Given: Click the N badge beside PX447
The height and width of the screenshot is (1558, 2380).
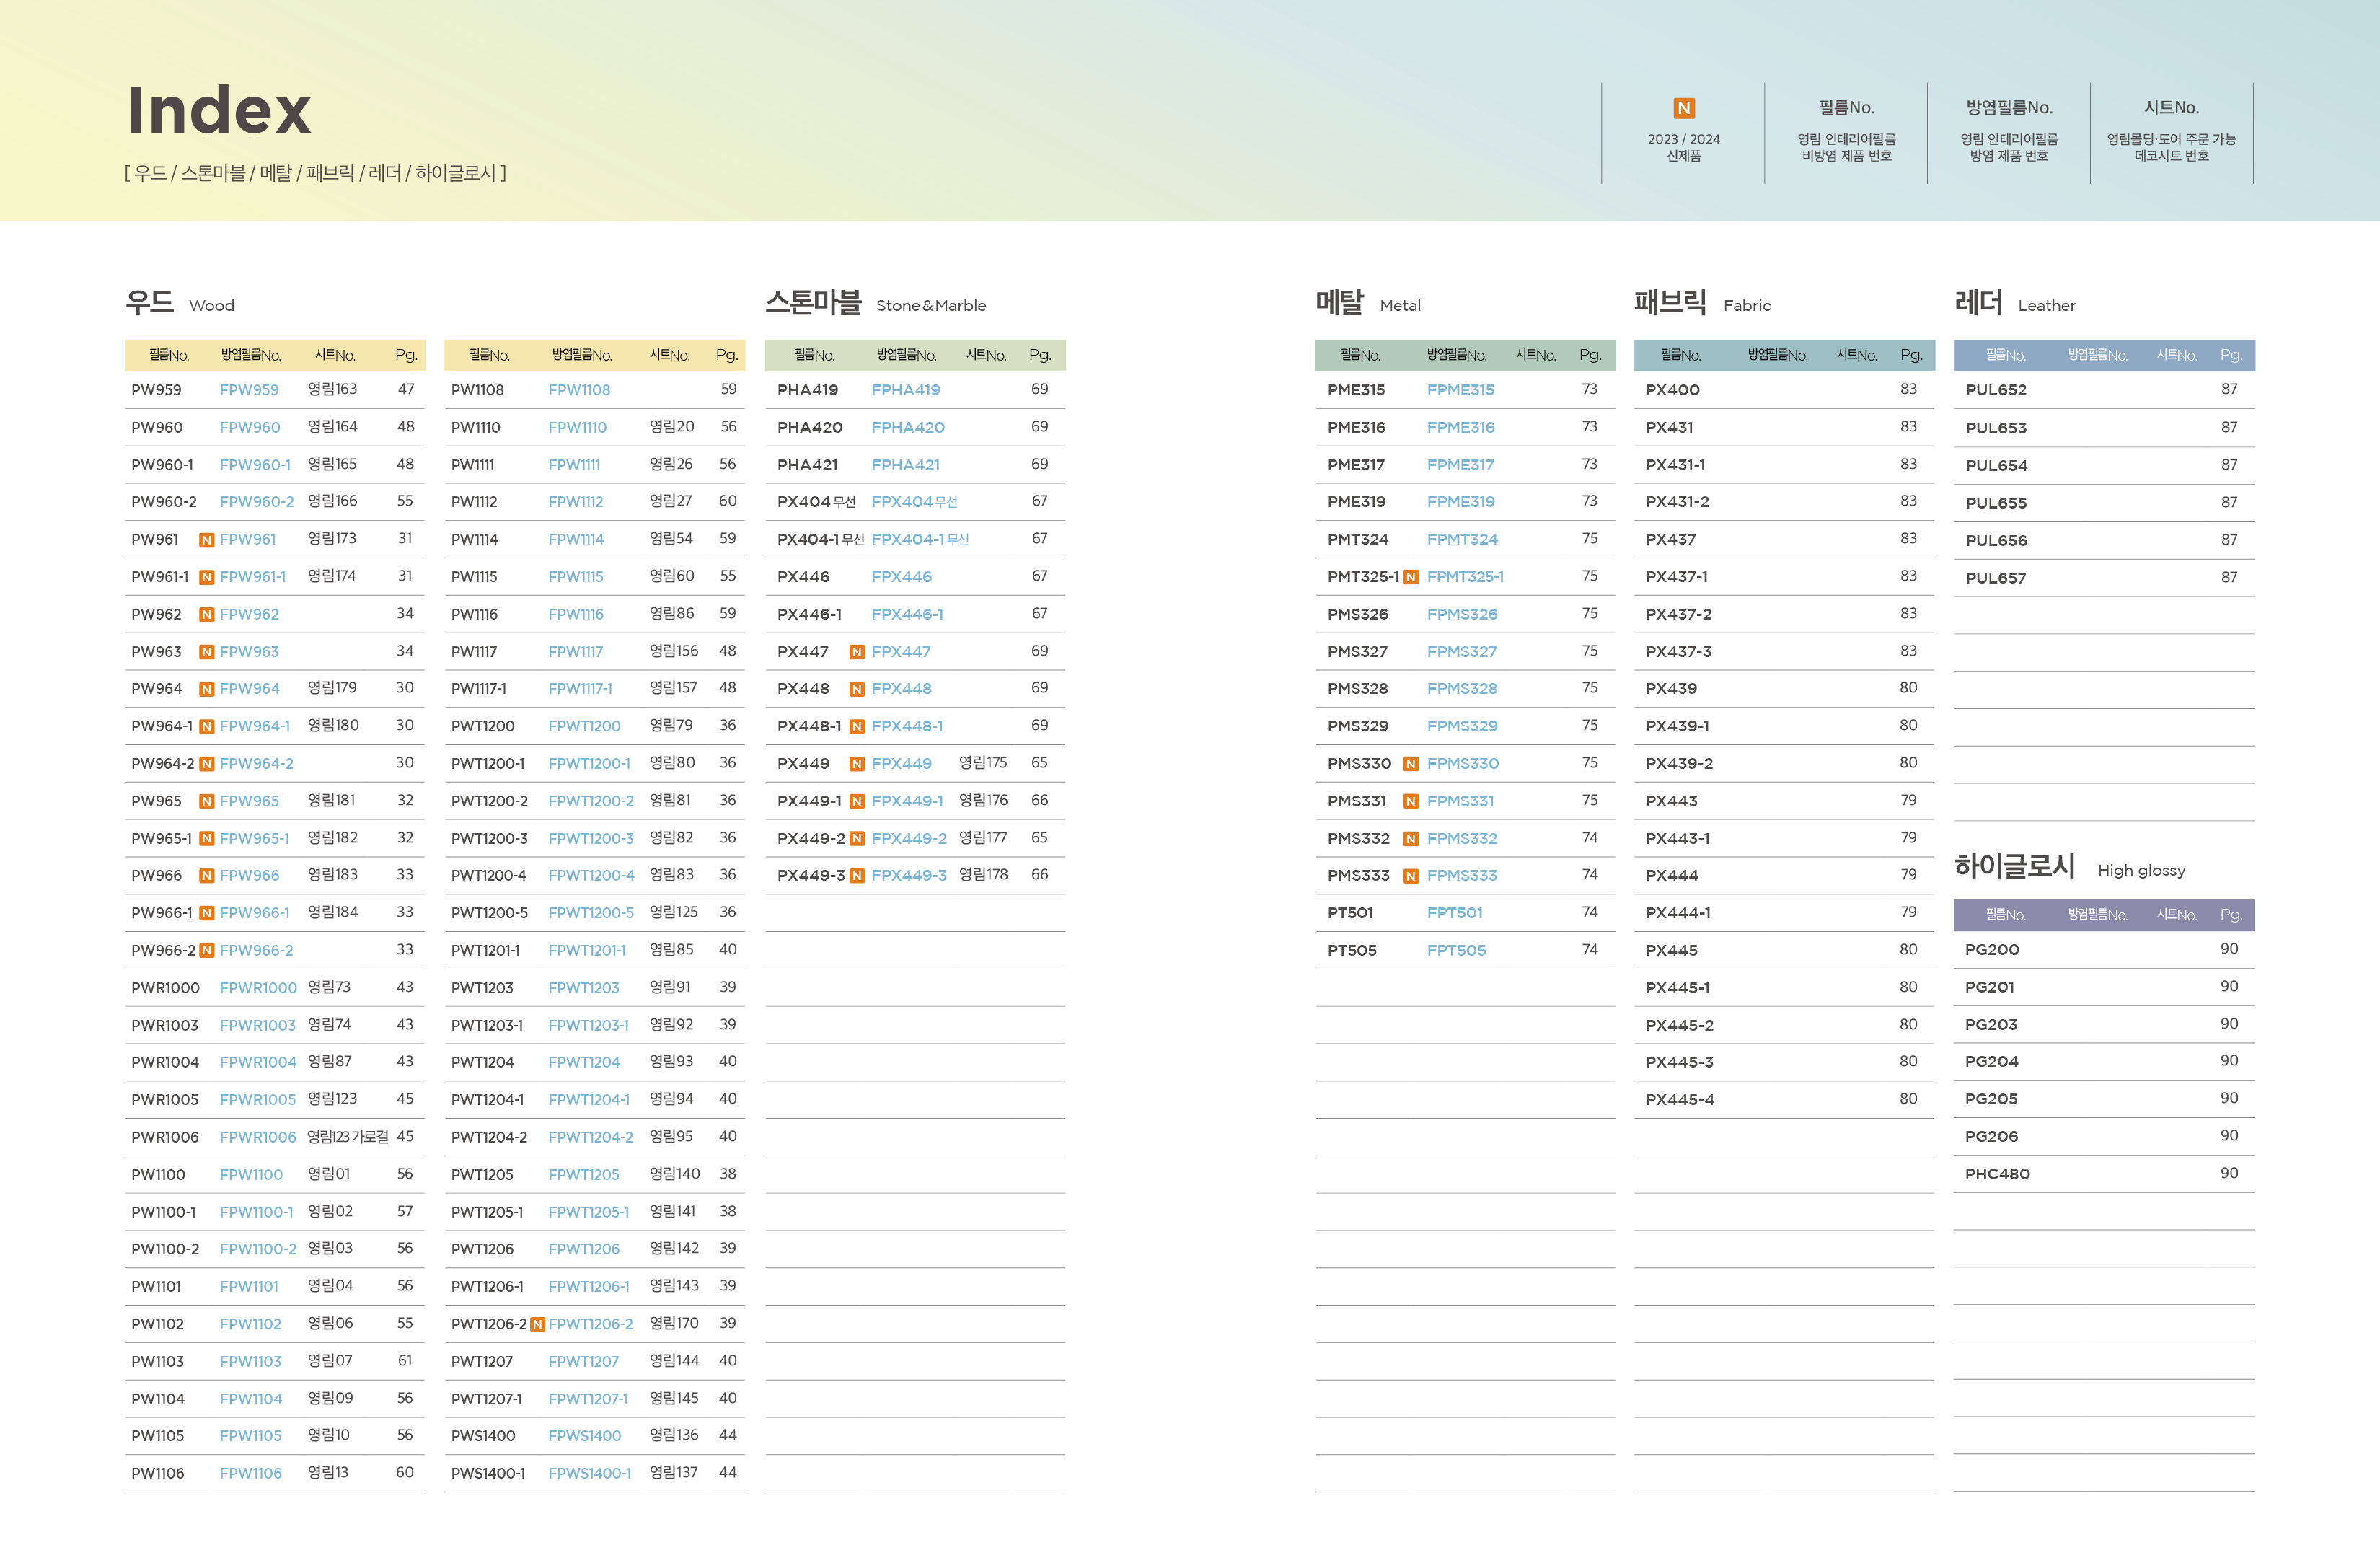Looking at the screenshot, I should [857, 652].
